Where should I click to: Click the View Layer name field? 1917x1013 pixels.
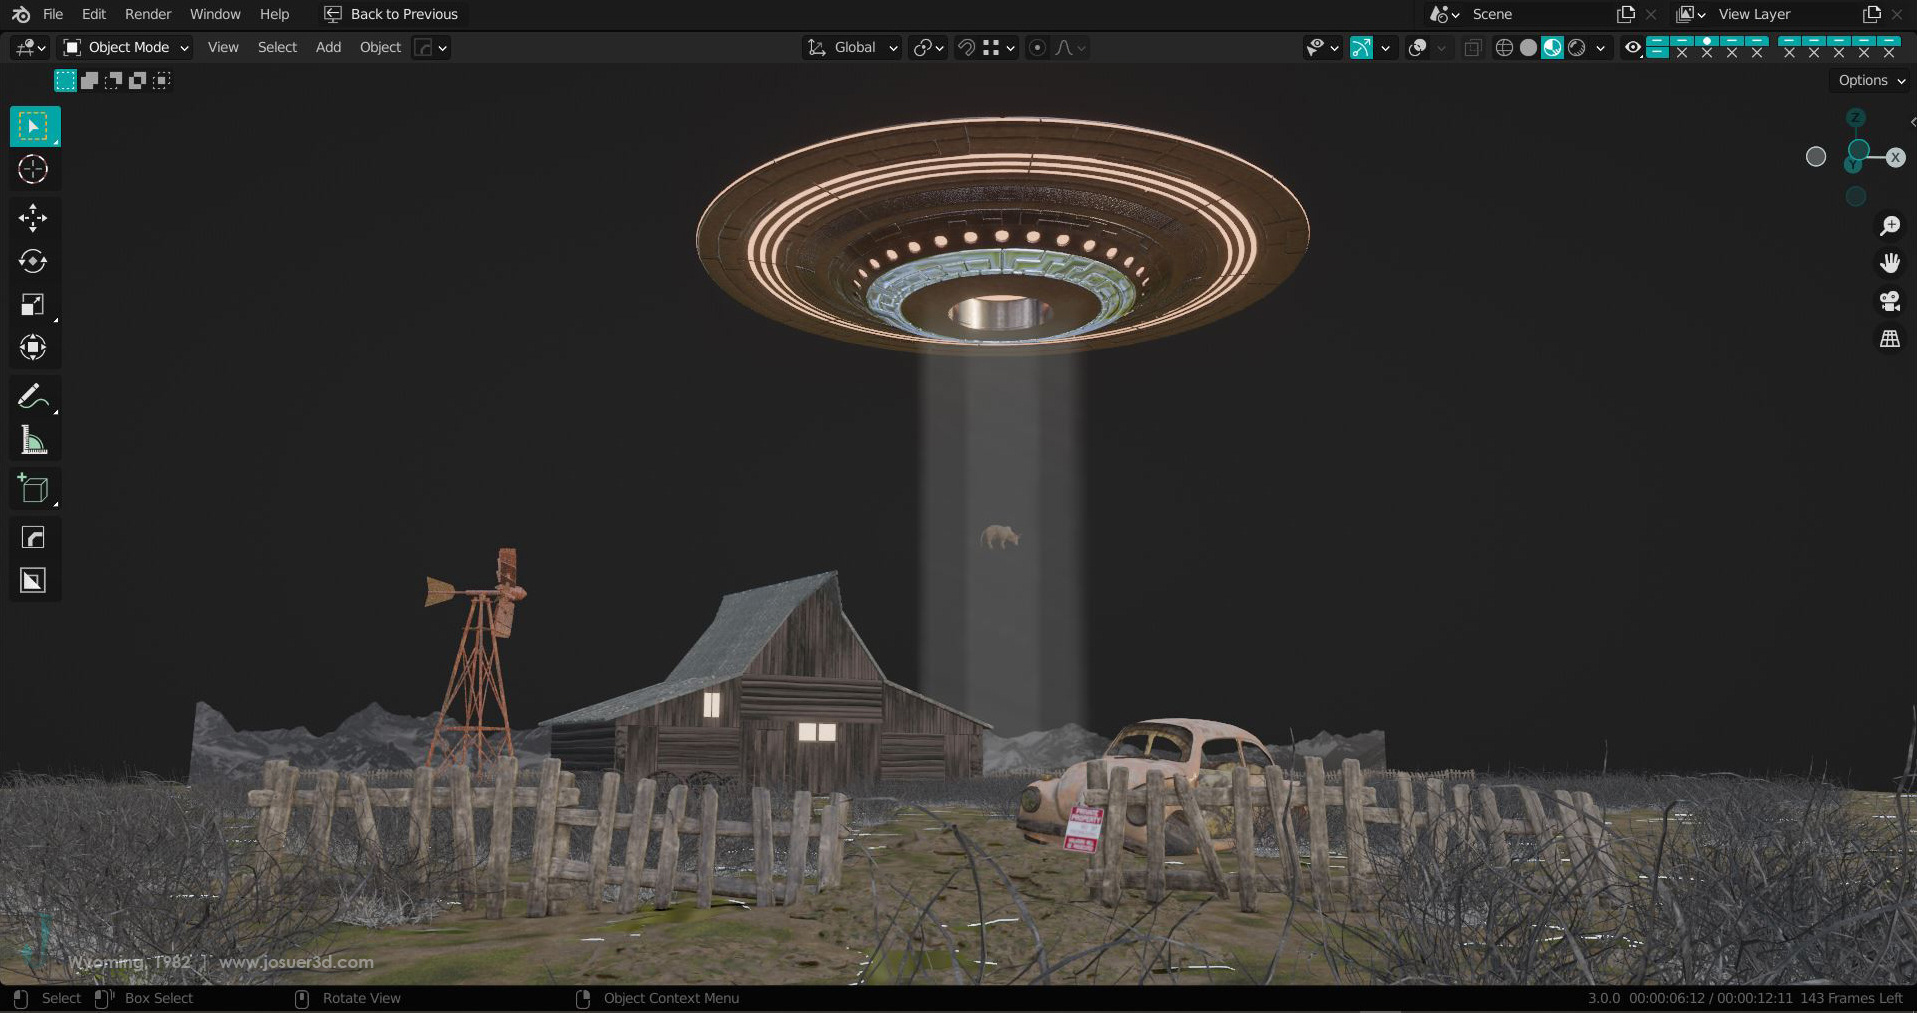coord(1784,14)
